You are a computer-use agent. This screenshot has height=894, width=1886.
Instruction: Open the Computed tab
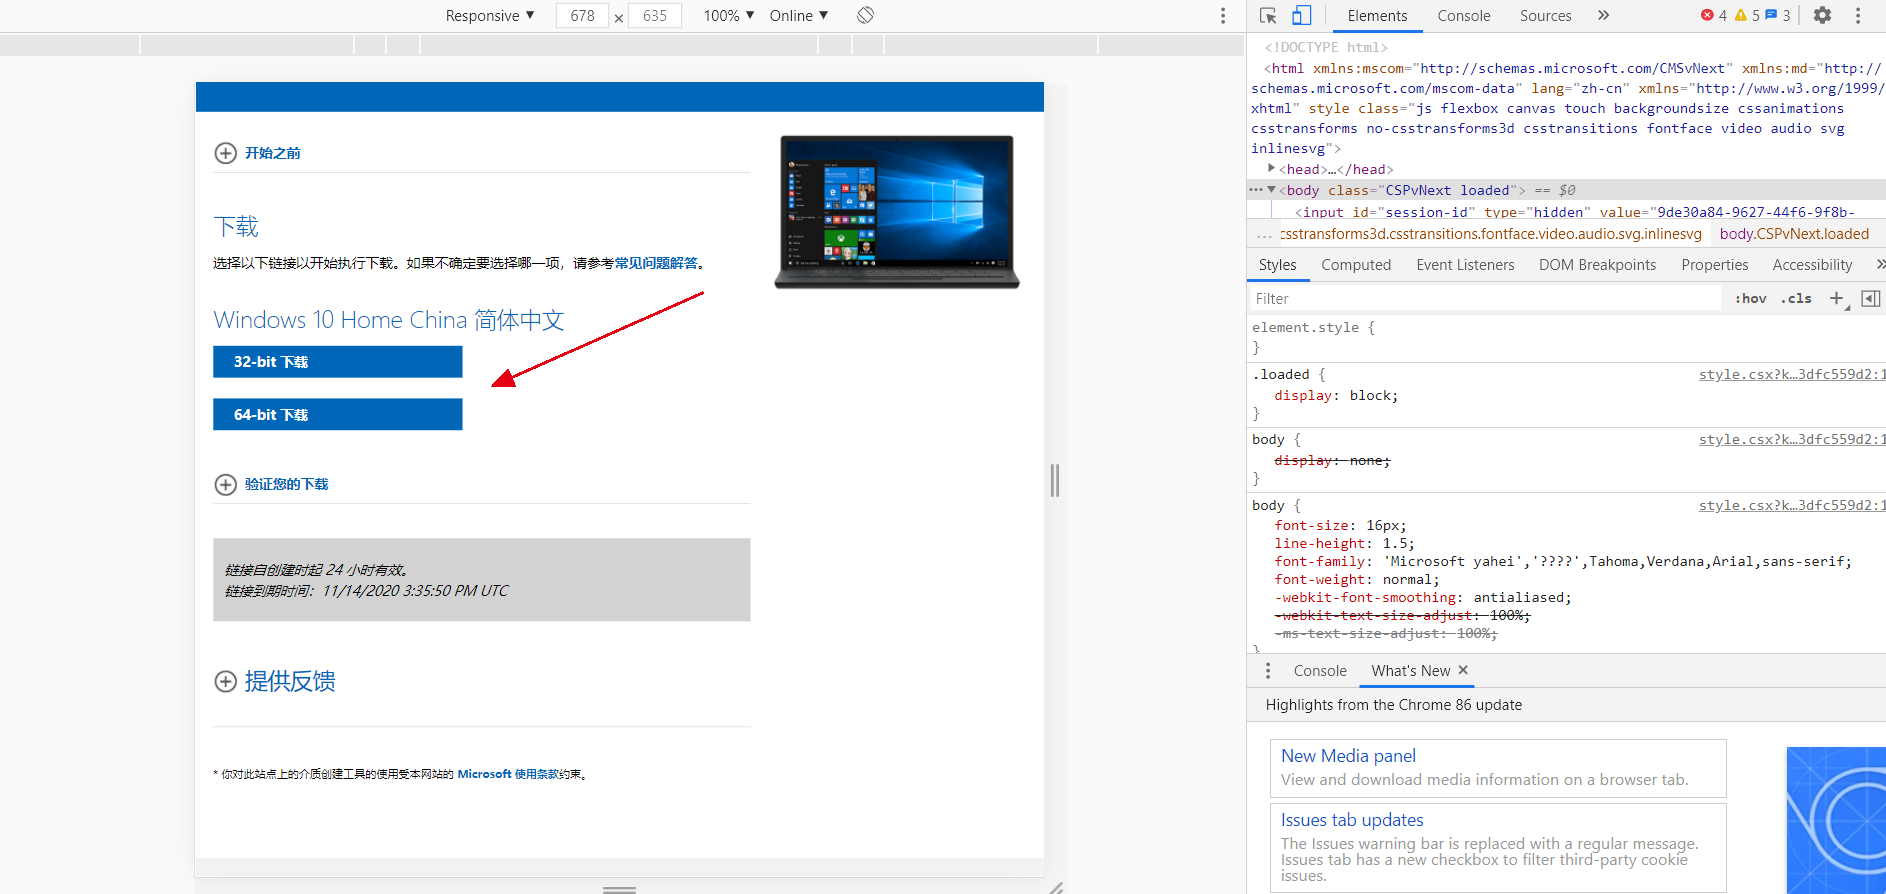[1356, 264]
